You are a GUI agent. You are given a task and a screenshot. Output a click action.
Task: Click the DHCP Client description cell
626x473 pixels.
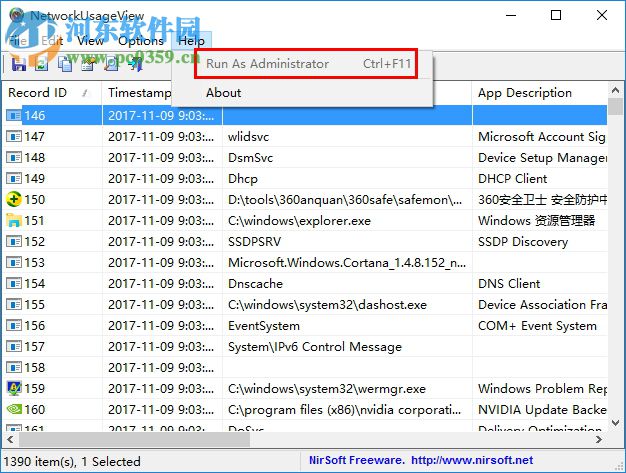(x=540, y=178)
